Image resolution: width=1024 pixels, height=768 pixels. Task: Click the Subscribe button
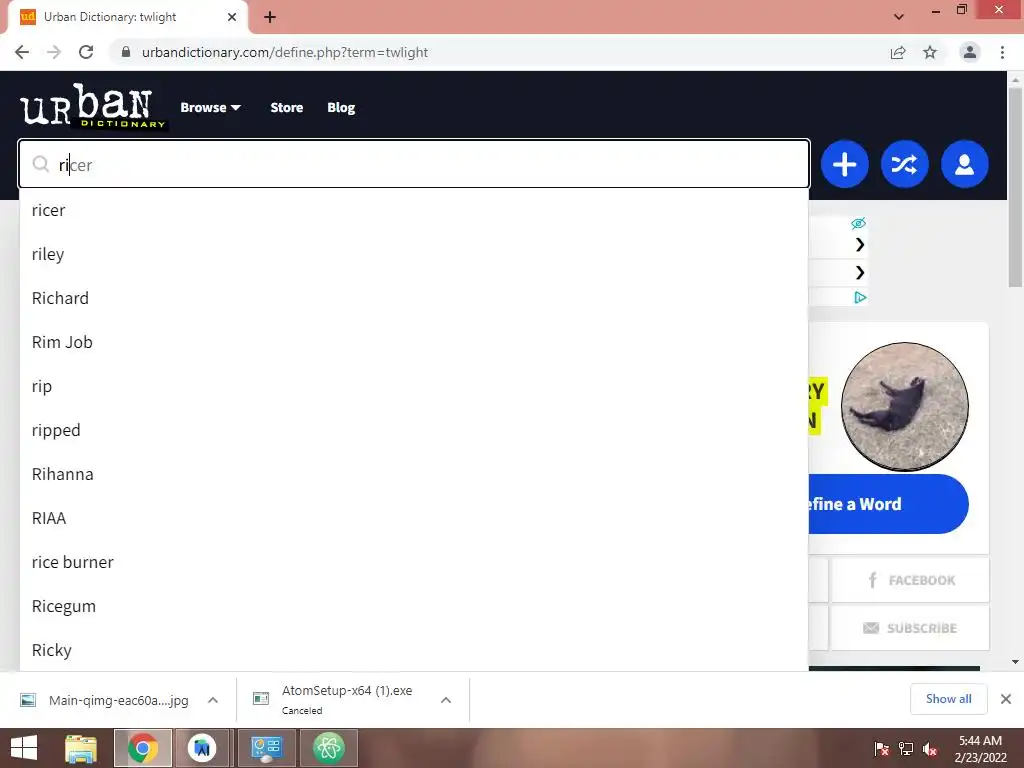click(910, 628)
